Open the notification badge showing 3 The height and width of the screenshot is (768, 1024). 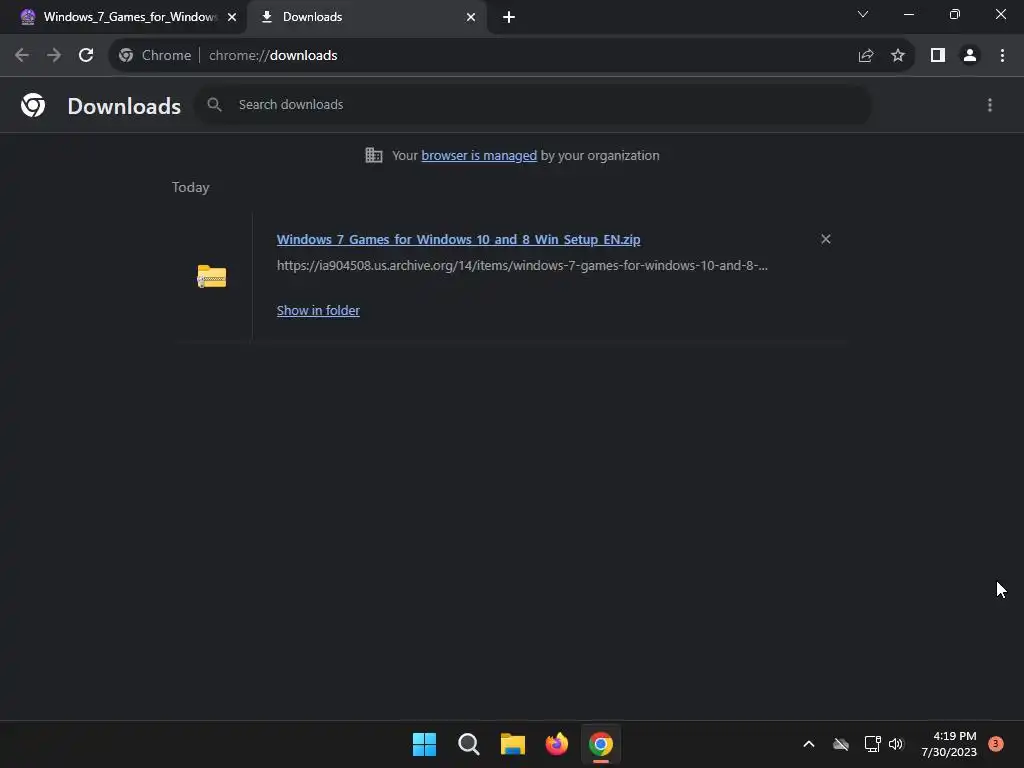coord(996,744)
